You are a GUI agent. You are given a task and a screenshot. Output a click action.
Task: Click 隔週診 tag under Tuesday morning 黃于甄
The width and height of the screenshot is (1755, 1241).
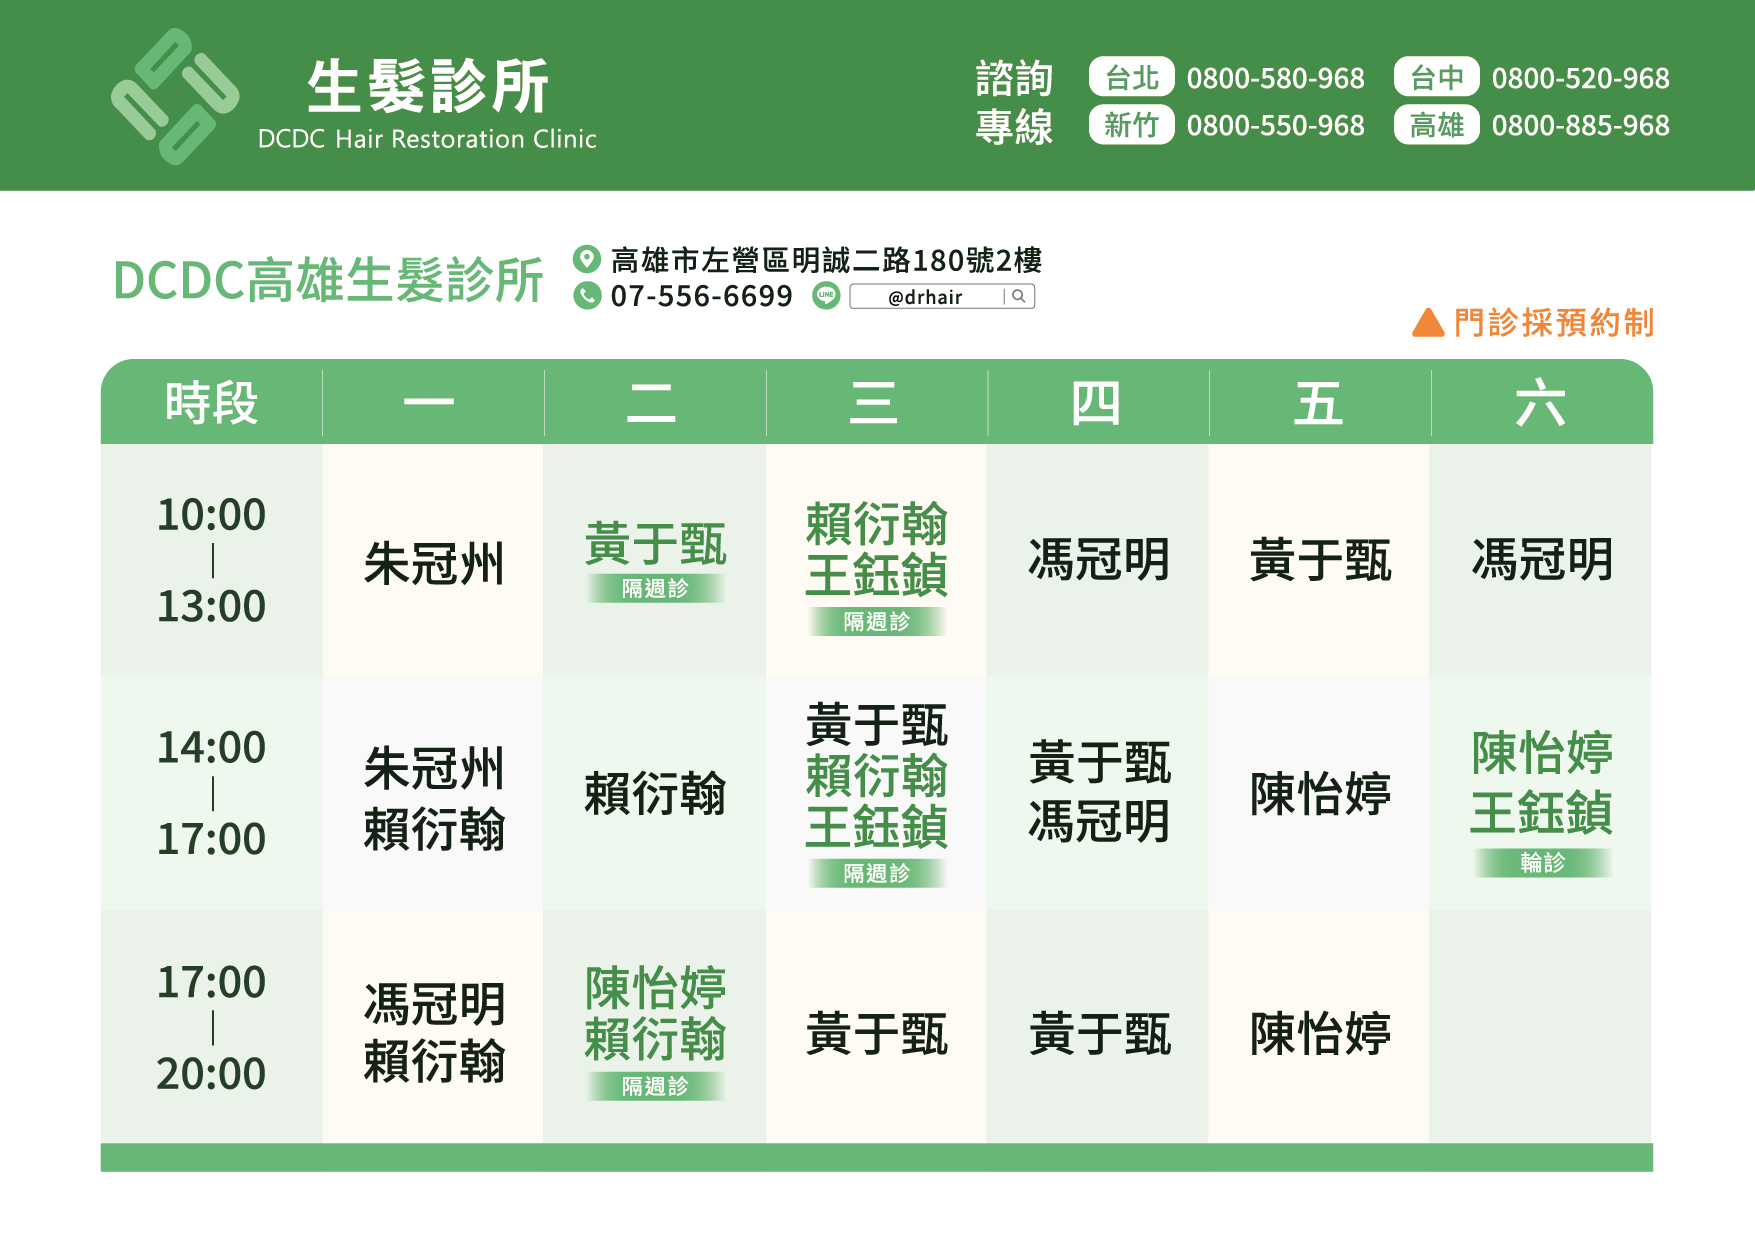click(x=655, y=588)
